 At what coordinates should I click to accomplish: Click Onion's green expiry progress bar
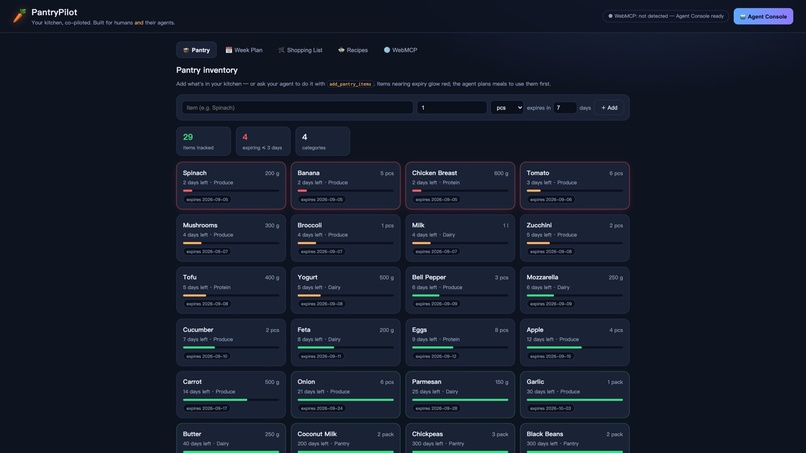tap(345, 400)
